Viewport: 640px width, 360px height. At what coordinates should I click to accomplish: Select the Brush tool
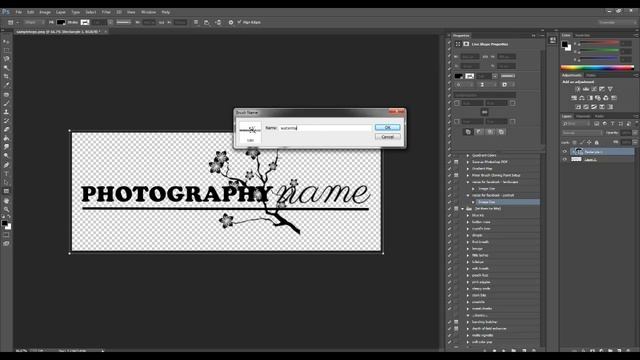pyautogui.click(x=6, y=103)
